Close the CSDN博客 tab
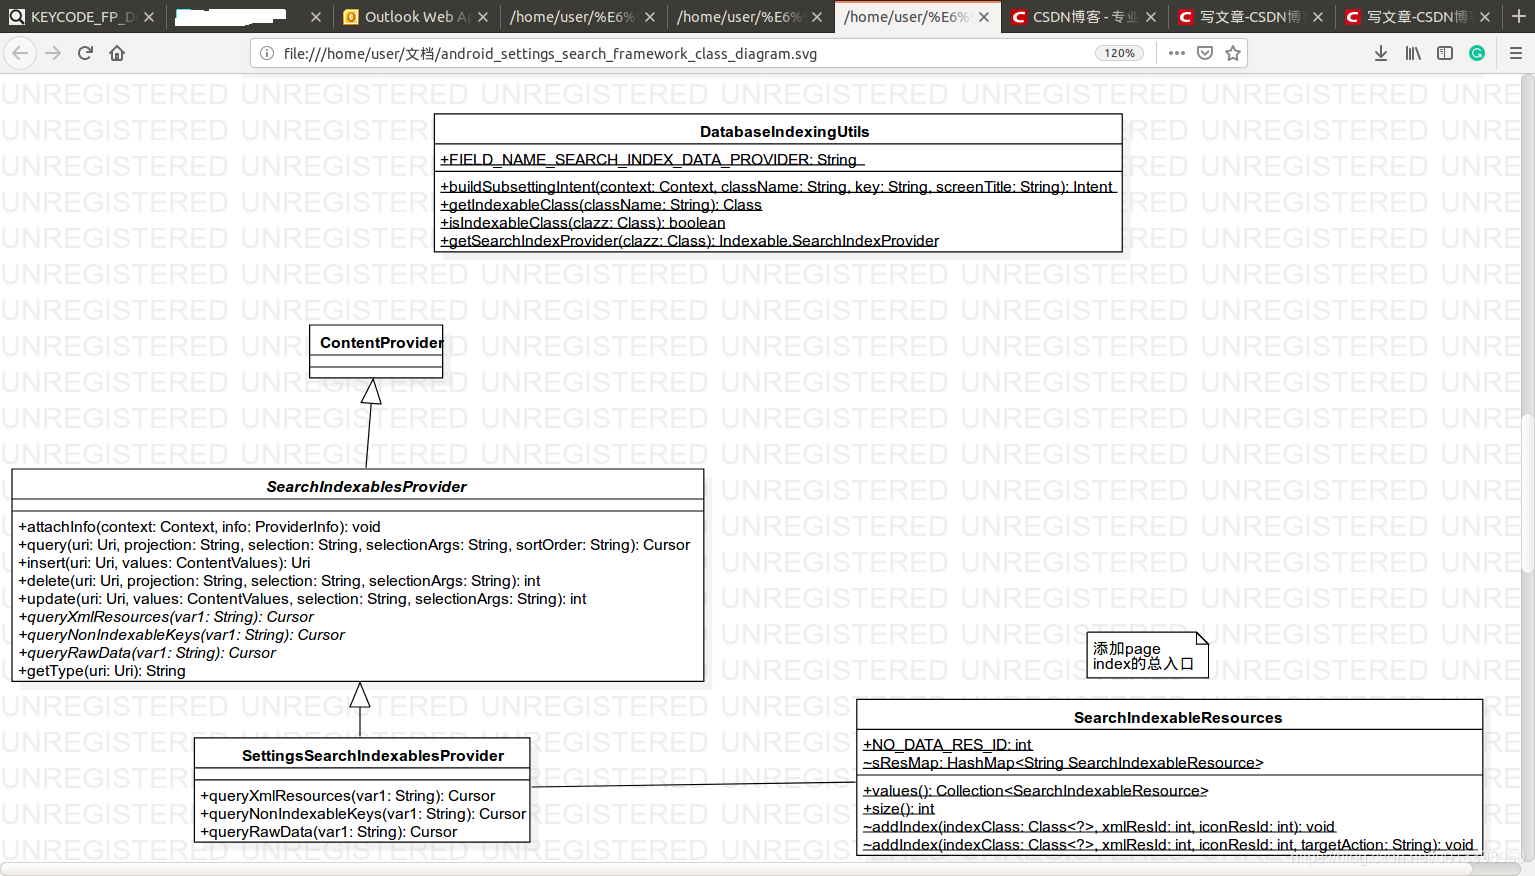The width and height of the screenshot is (1535, 876). [x=1151, y=17]
